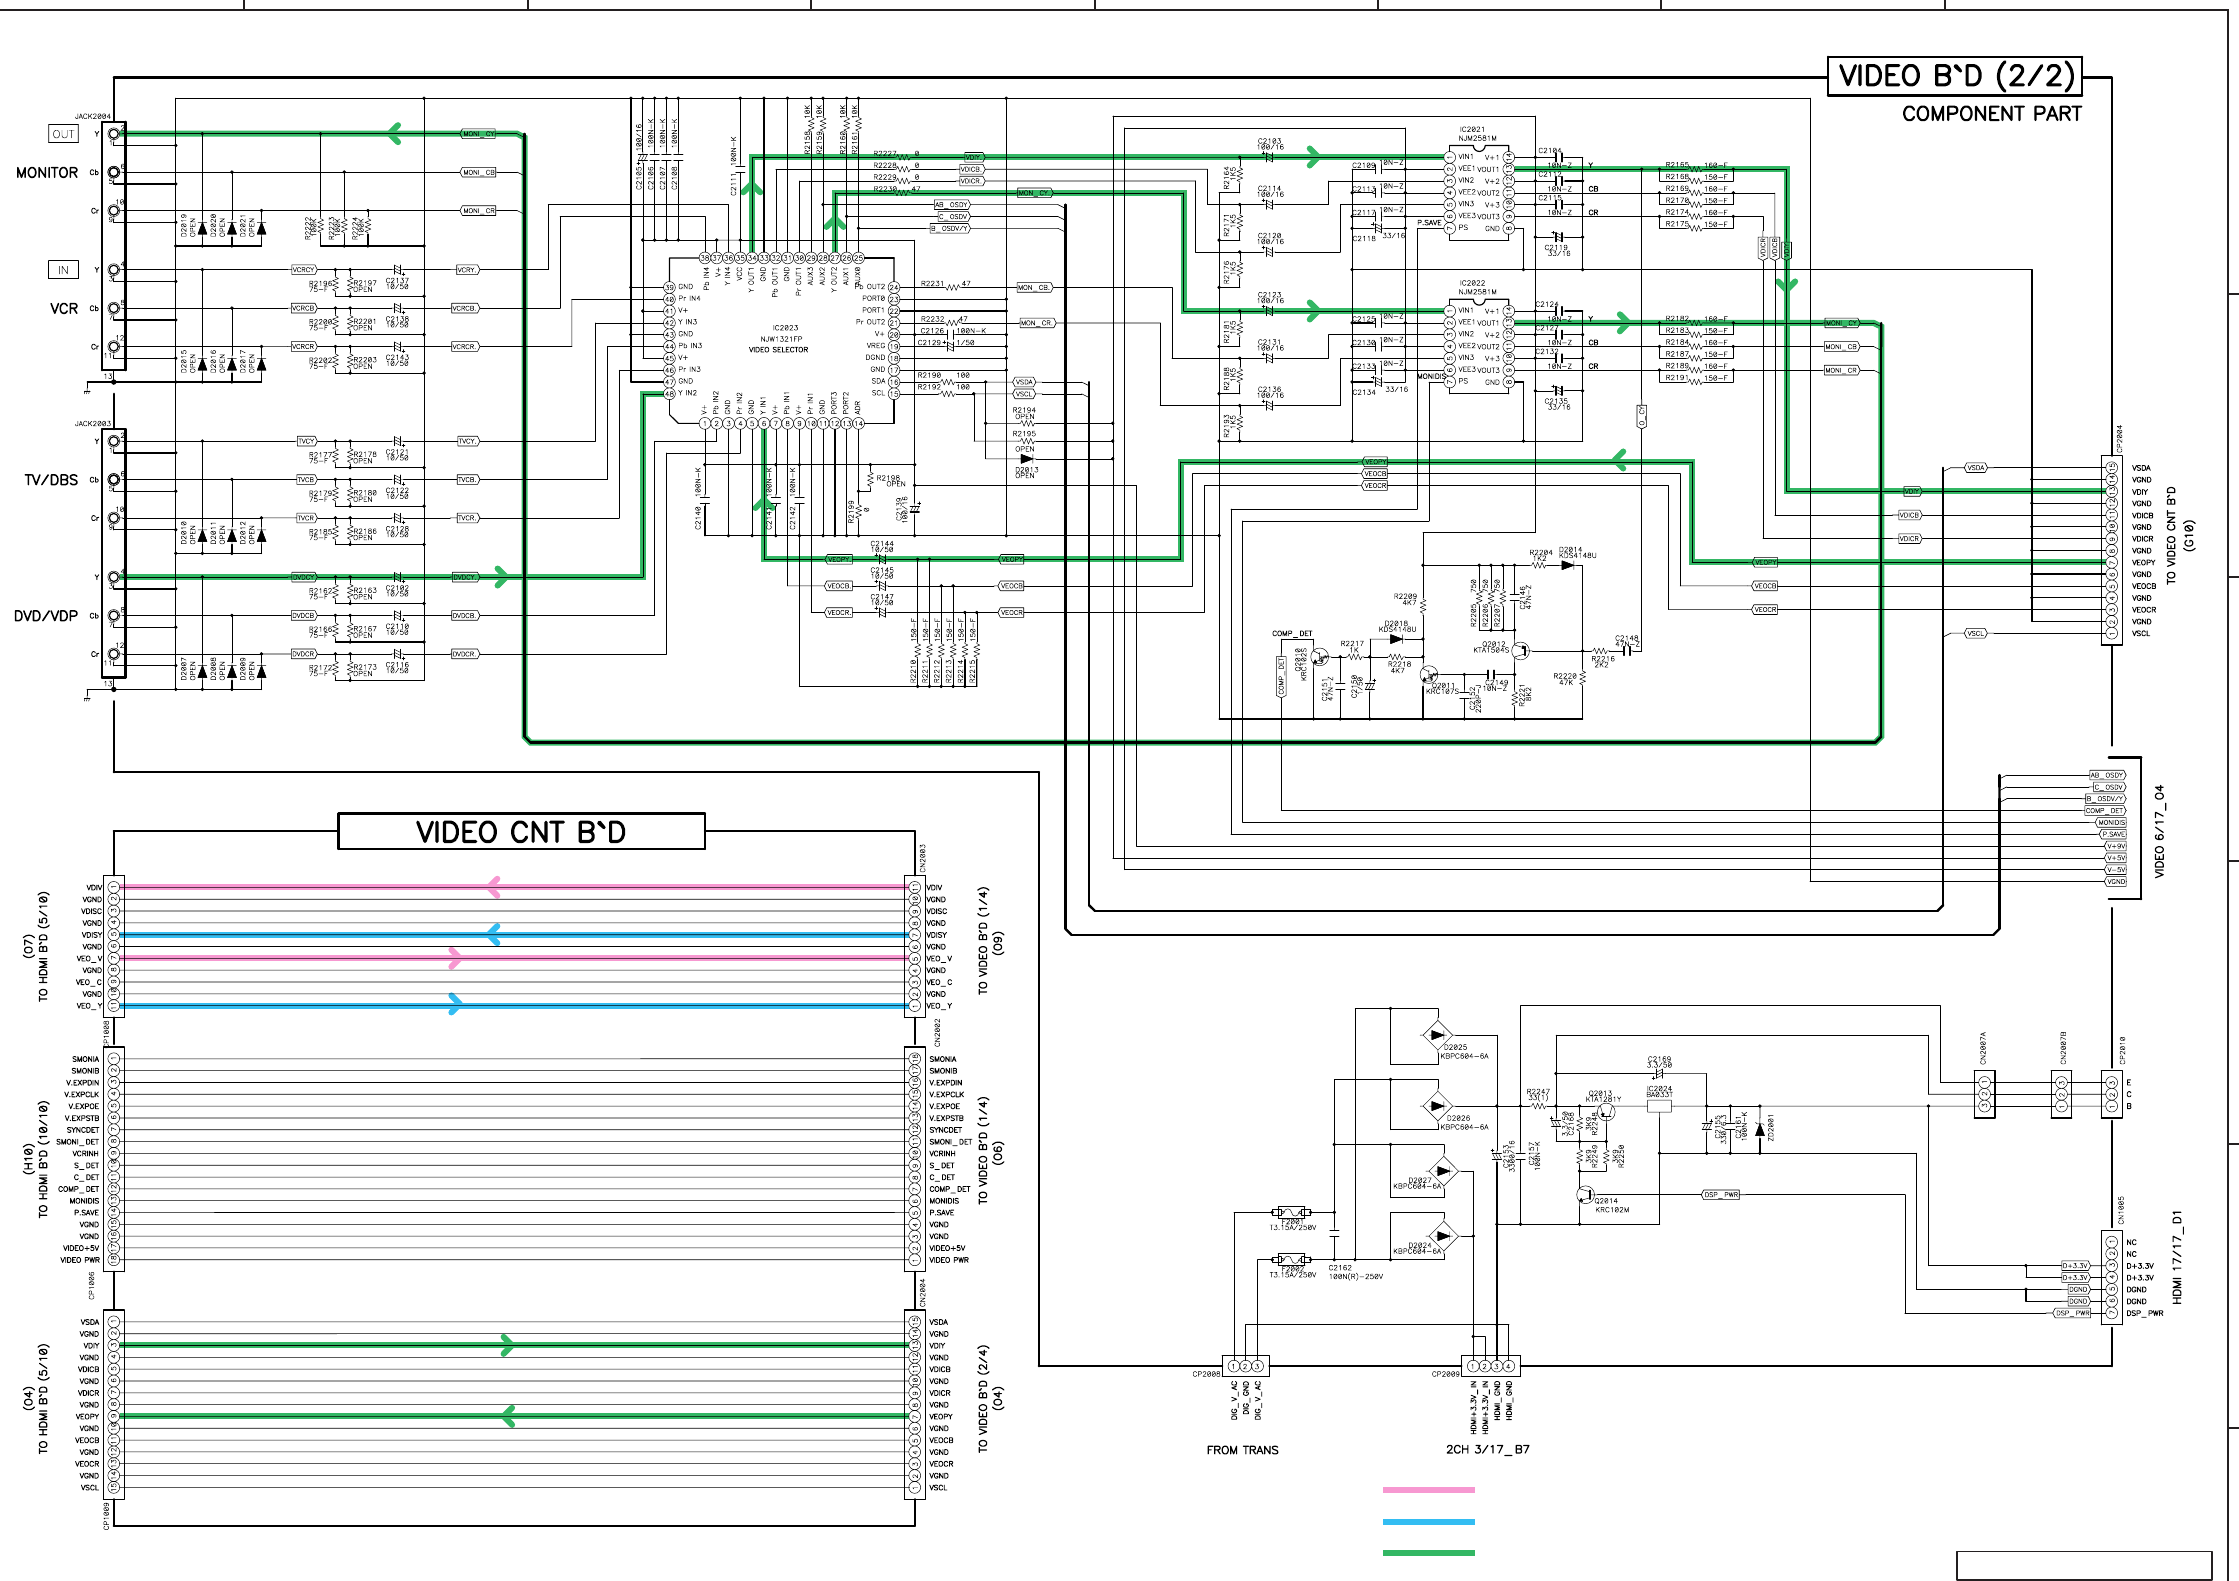Click the DSP_PWR signal tag near Q2014
Viewport: 2239px width, 1581px height.
1720,1195
